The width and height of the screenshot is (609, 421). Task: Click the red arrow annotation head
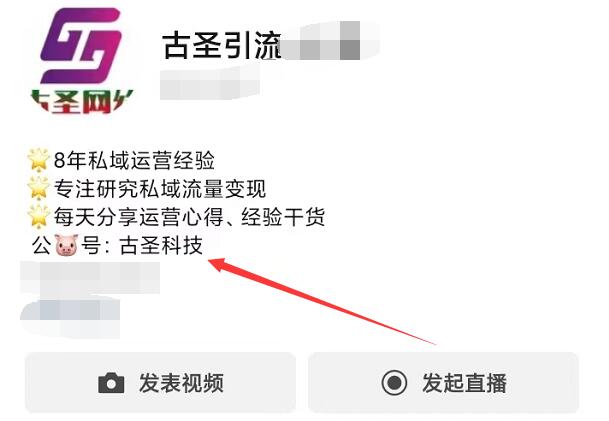(x=219, y=264)
